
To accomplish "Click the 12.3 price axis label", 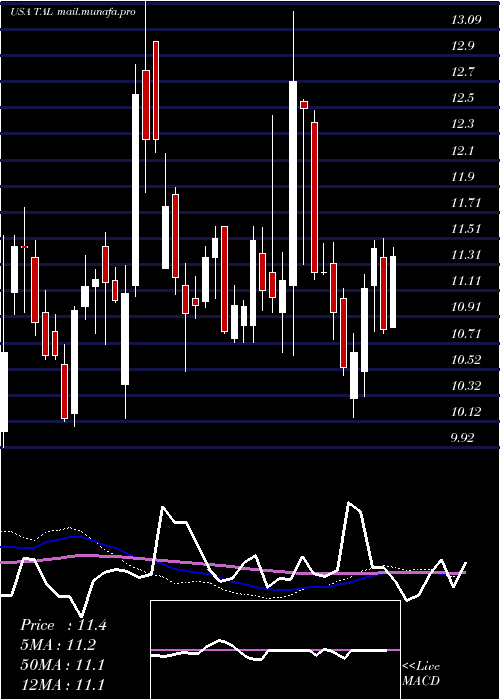I will [462, 124].
